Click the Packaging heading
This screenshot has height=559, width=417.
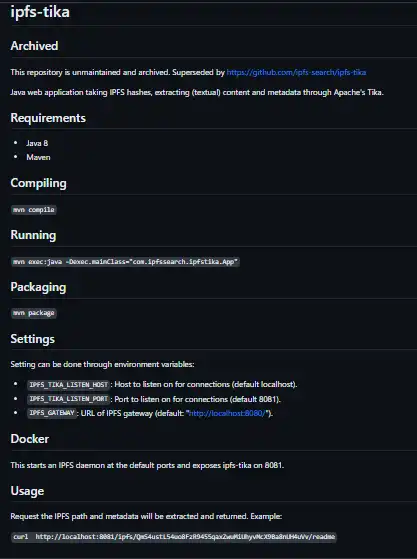(38, 287)
